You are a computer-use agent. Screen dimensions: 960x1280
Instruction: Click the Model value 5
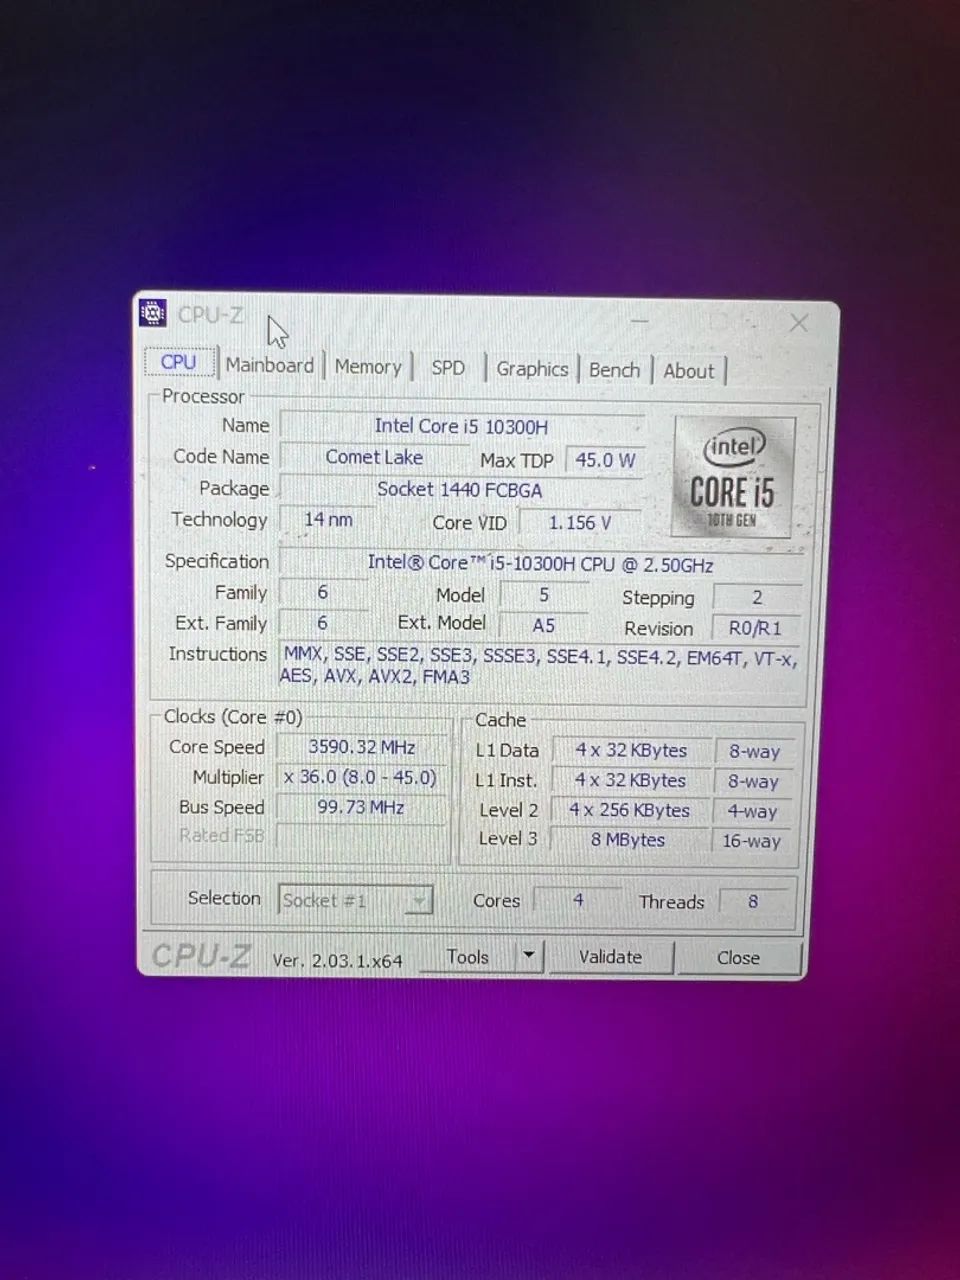coord(544,594)
